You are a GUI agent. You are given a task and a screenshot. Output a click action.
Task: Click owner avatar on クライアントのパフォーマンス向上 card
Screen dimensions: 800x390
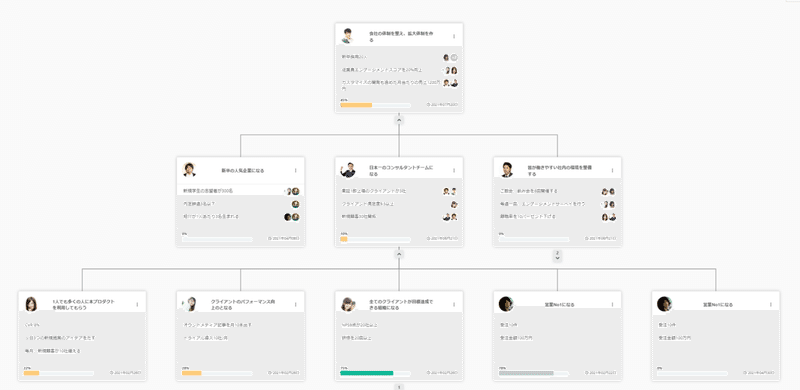[190, 304]
